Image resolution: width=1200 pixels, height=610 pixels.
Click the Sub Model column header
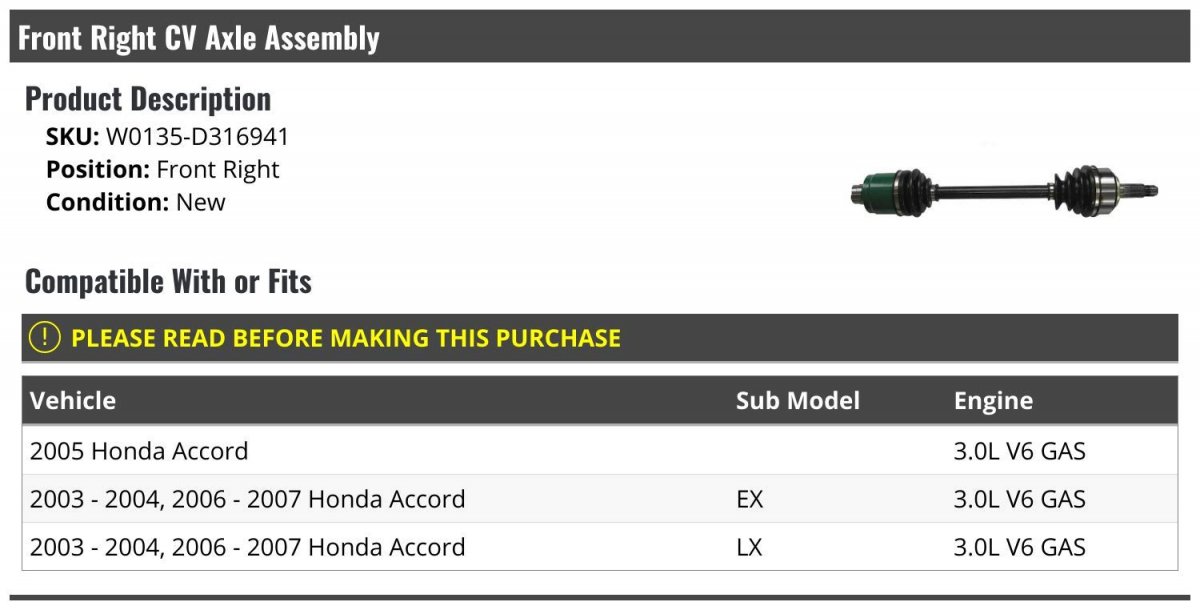point(797,401)
